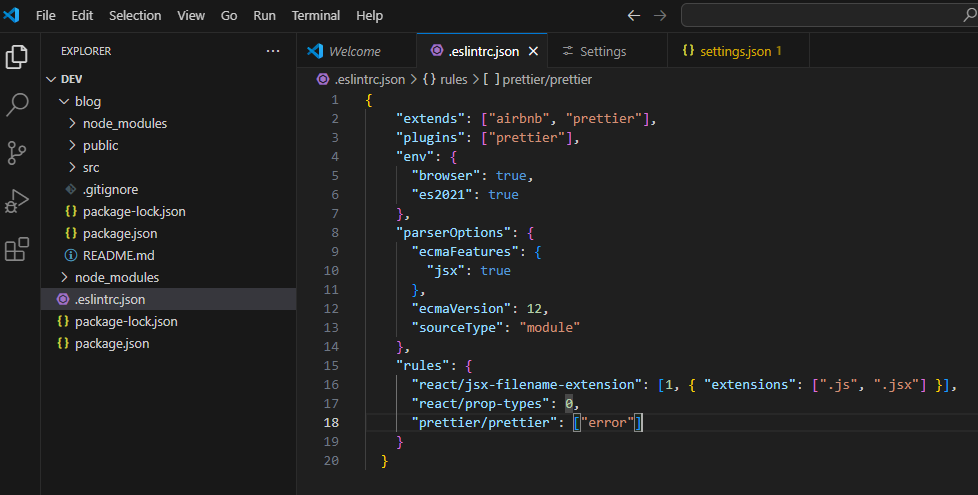The width and height of the screenshot is (978, 495).
Task: Click the "es2021" key on line 6
Action: tap(442, 195)
